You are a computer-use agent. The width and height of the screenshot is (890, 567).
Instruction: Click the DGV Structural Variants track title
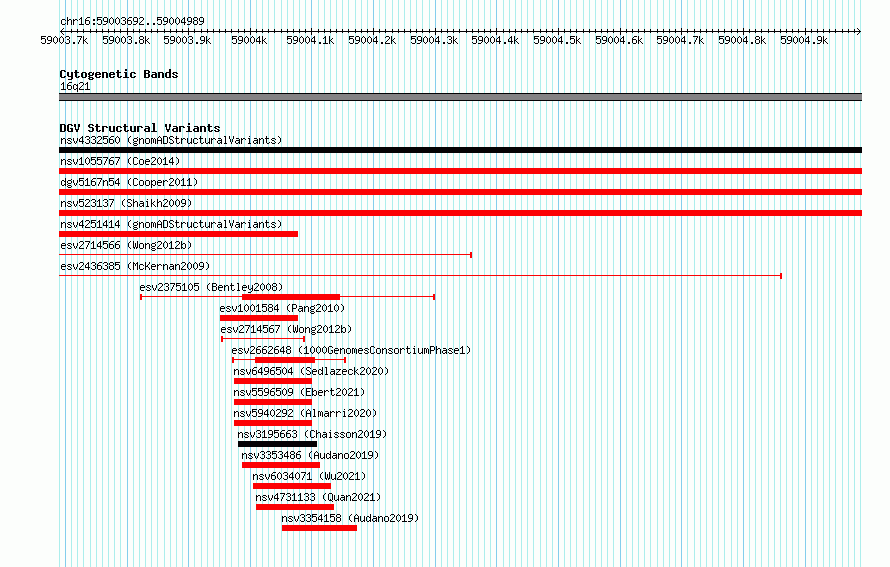pos(140,128)
